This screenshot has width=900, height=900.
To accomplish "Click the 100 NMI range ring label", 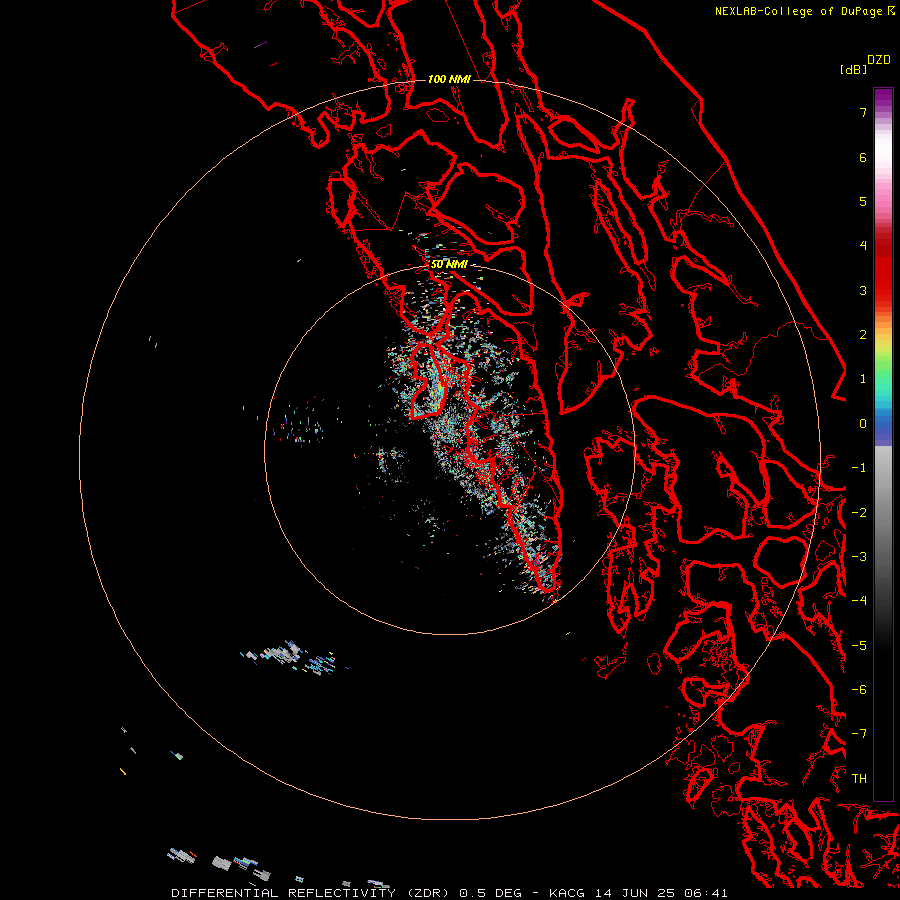I will coord(449,79).
